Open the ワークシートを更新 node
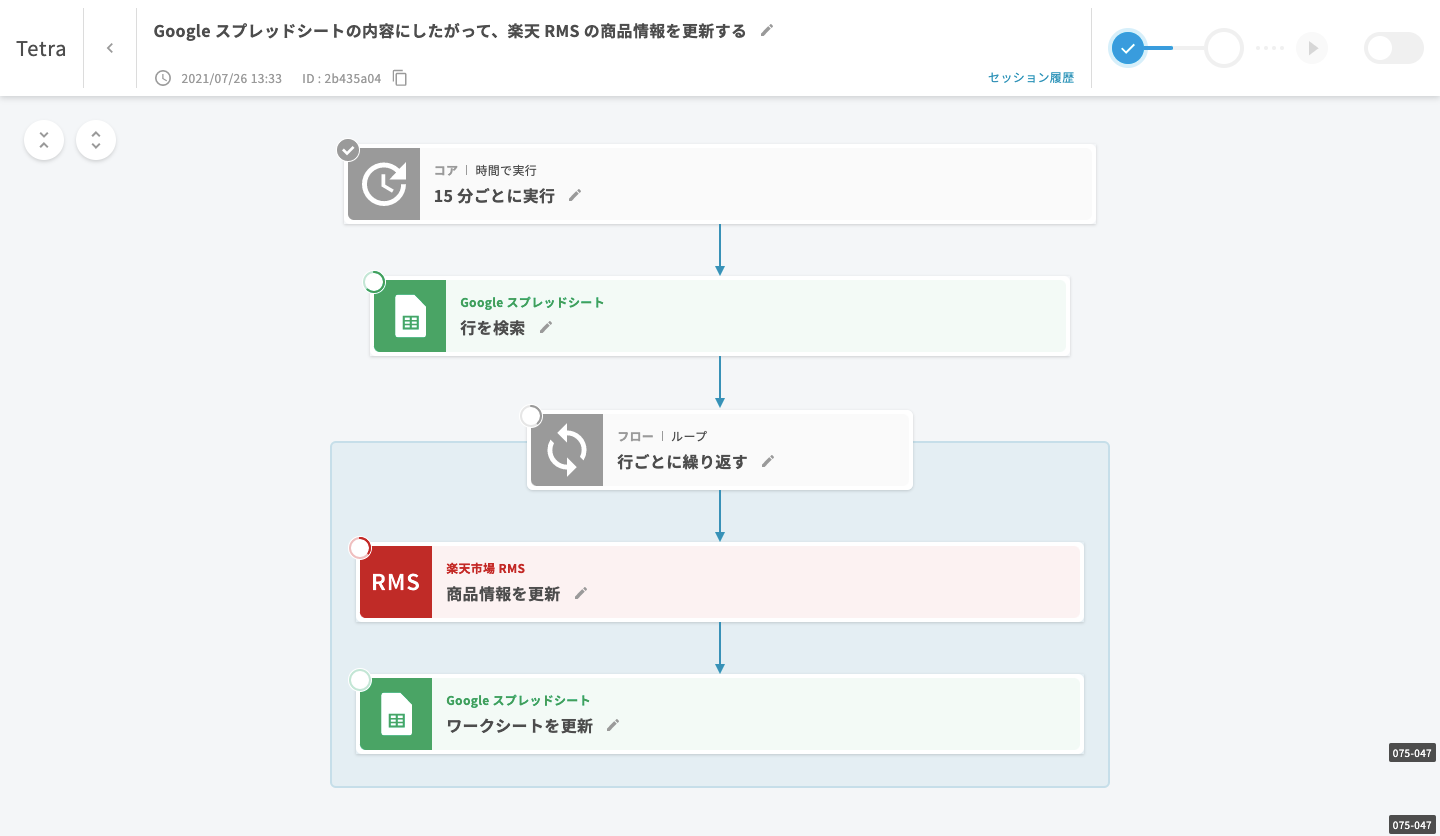 click(x=720, y=714)
